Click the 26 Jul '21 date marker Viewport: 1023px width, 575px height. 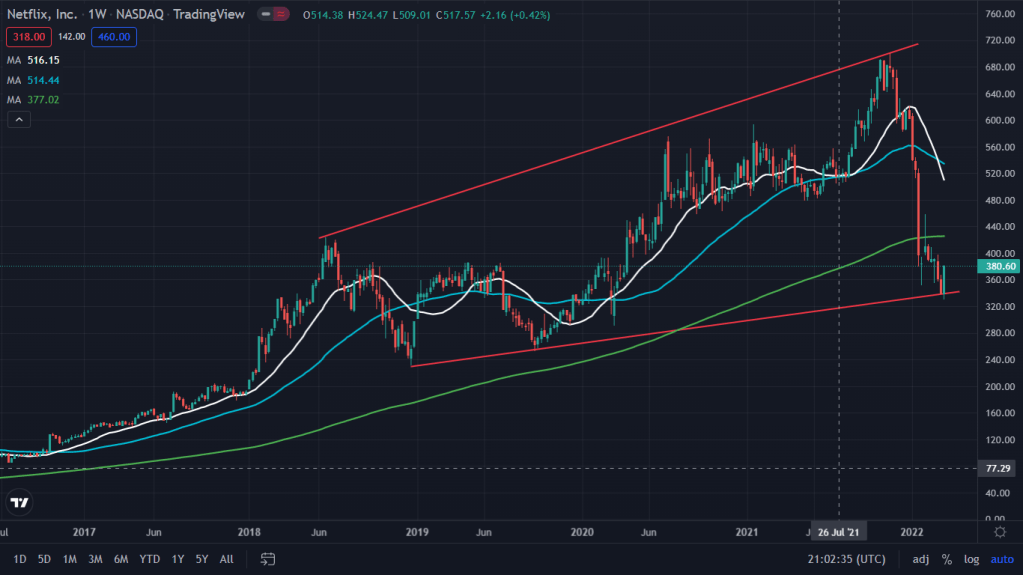[x=838, y=532]
